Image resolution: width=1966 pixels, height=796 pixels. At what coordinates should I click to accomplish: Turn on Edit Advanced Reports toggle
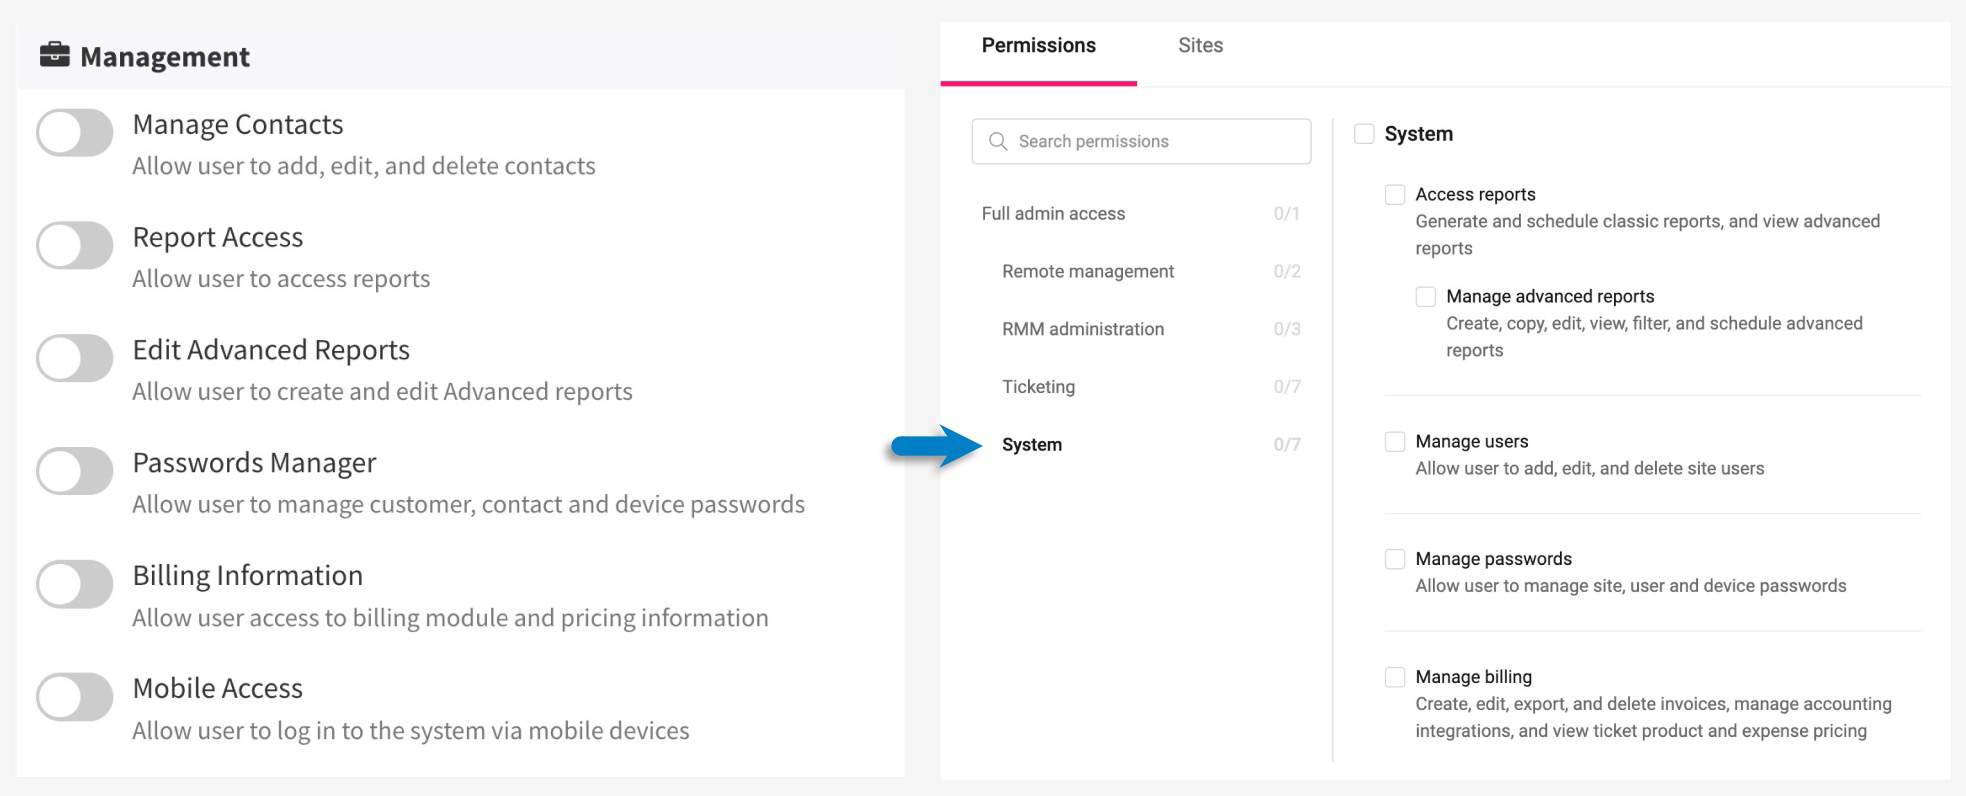pyautogui.click(x=75, y=358)
